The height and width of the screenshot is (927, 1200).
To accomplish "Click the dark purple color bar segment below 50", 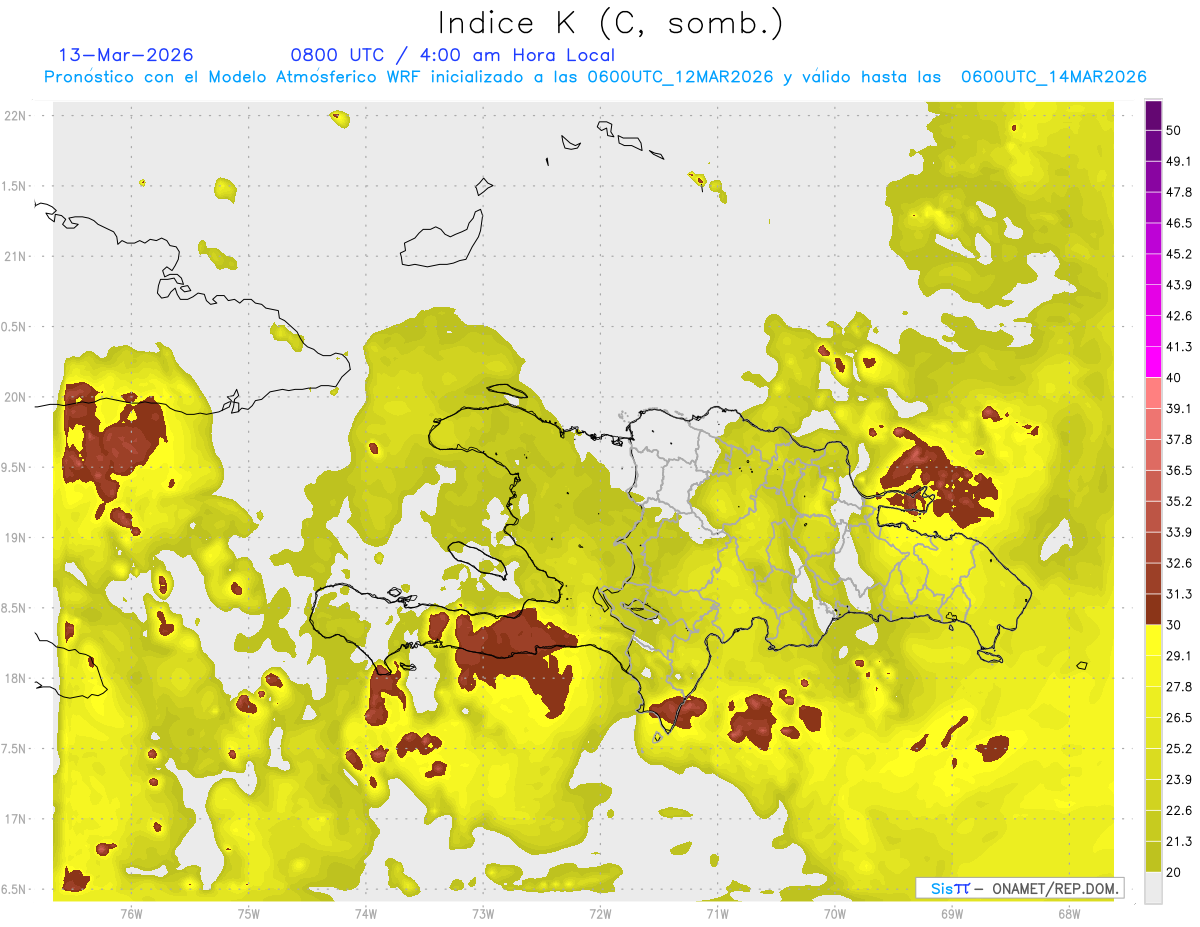I will pos(1153,146).
